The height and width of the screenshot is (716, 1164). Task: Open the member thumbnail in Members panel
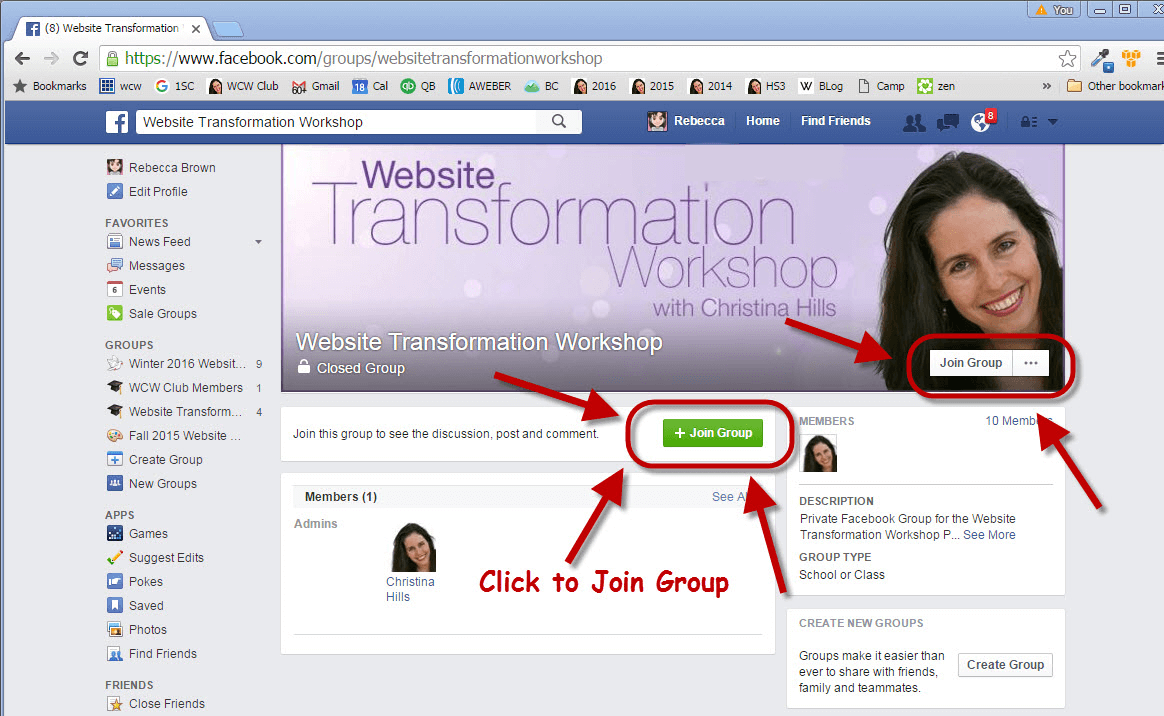[x=818, y=453]
